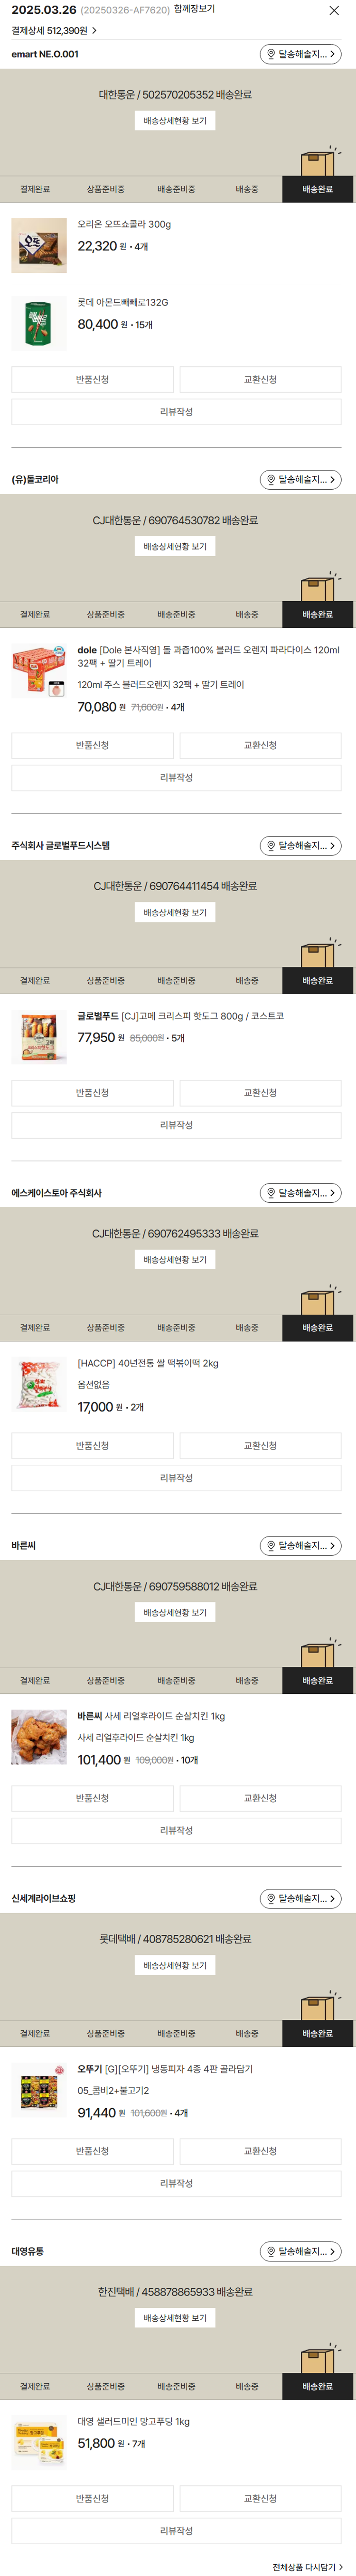Open 롯데 아몬드빼빼로 product thumbnail
Image resolution: width=356 pixels, height=2576 pixels.
[x=39, y=324]
